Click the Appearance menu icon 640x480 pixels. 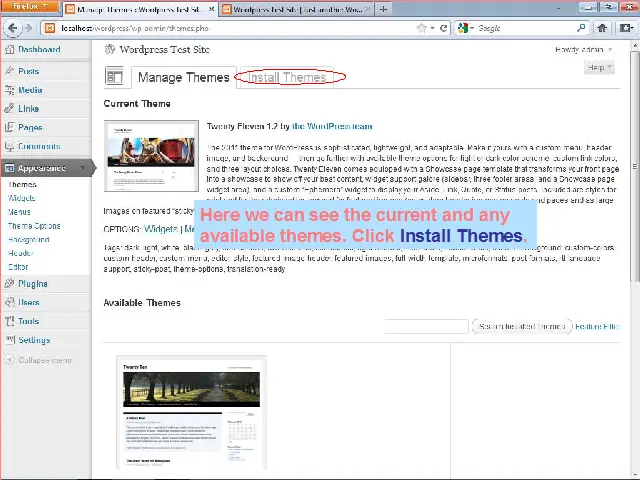pyautogui.click(x=9, y=168)
